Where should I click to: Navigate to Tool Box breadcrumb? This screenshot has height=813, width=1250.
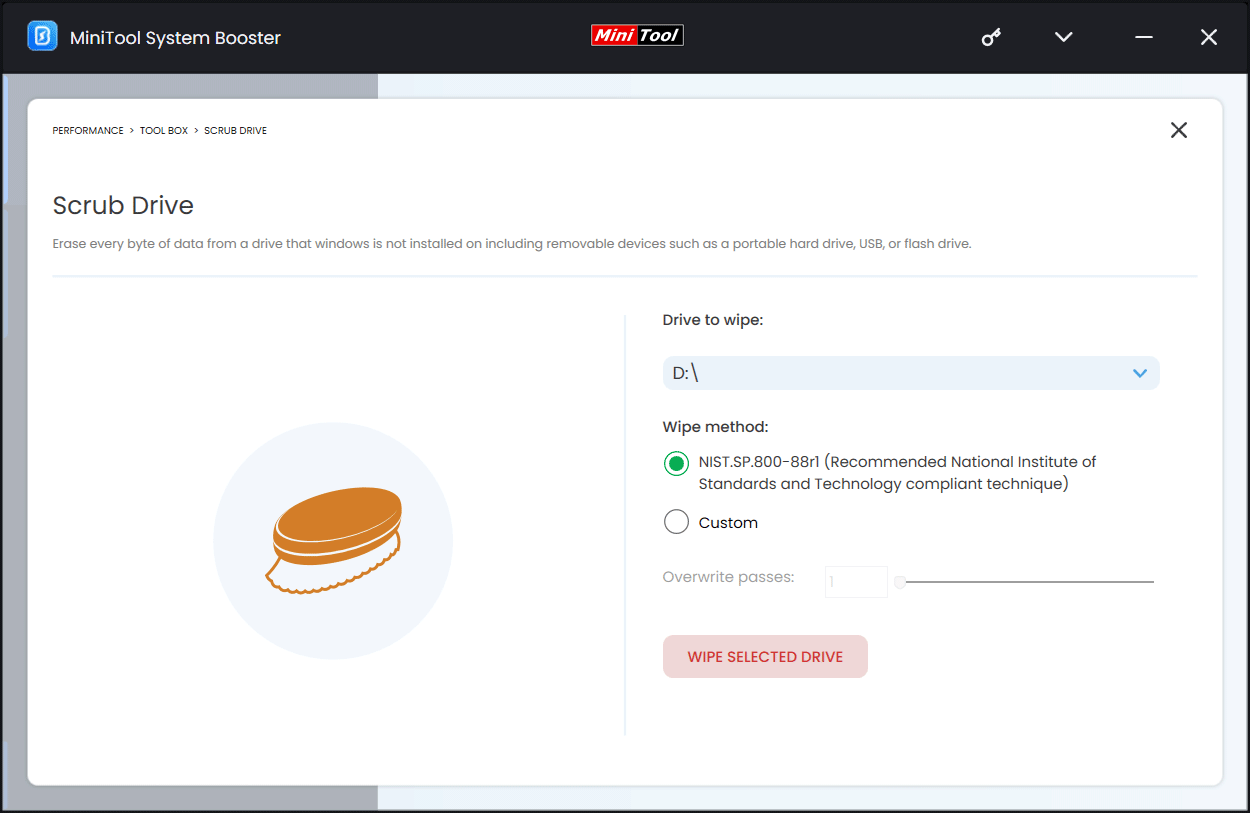click(x=164, y=131)
